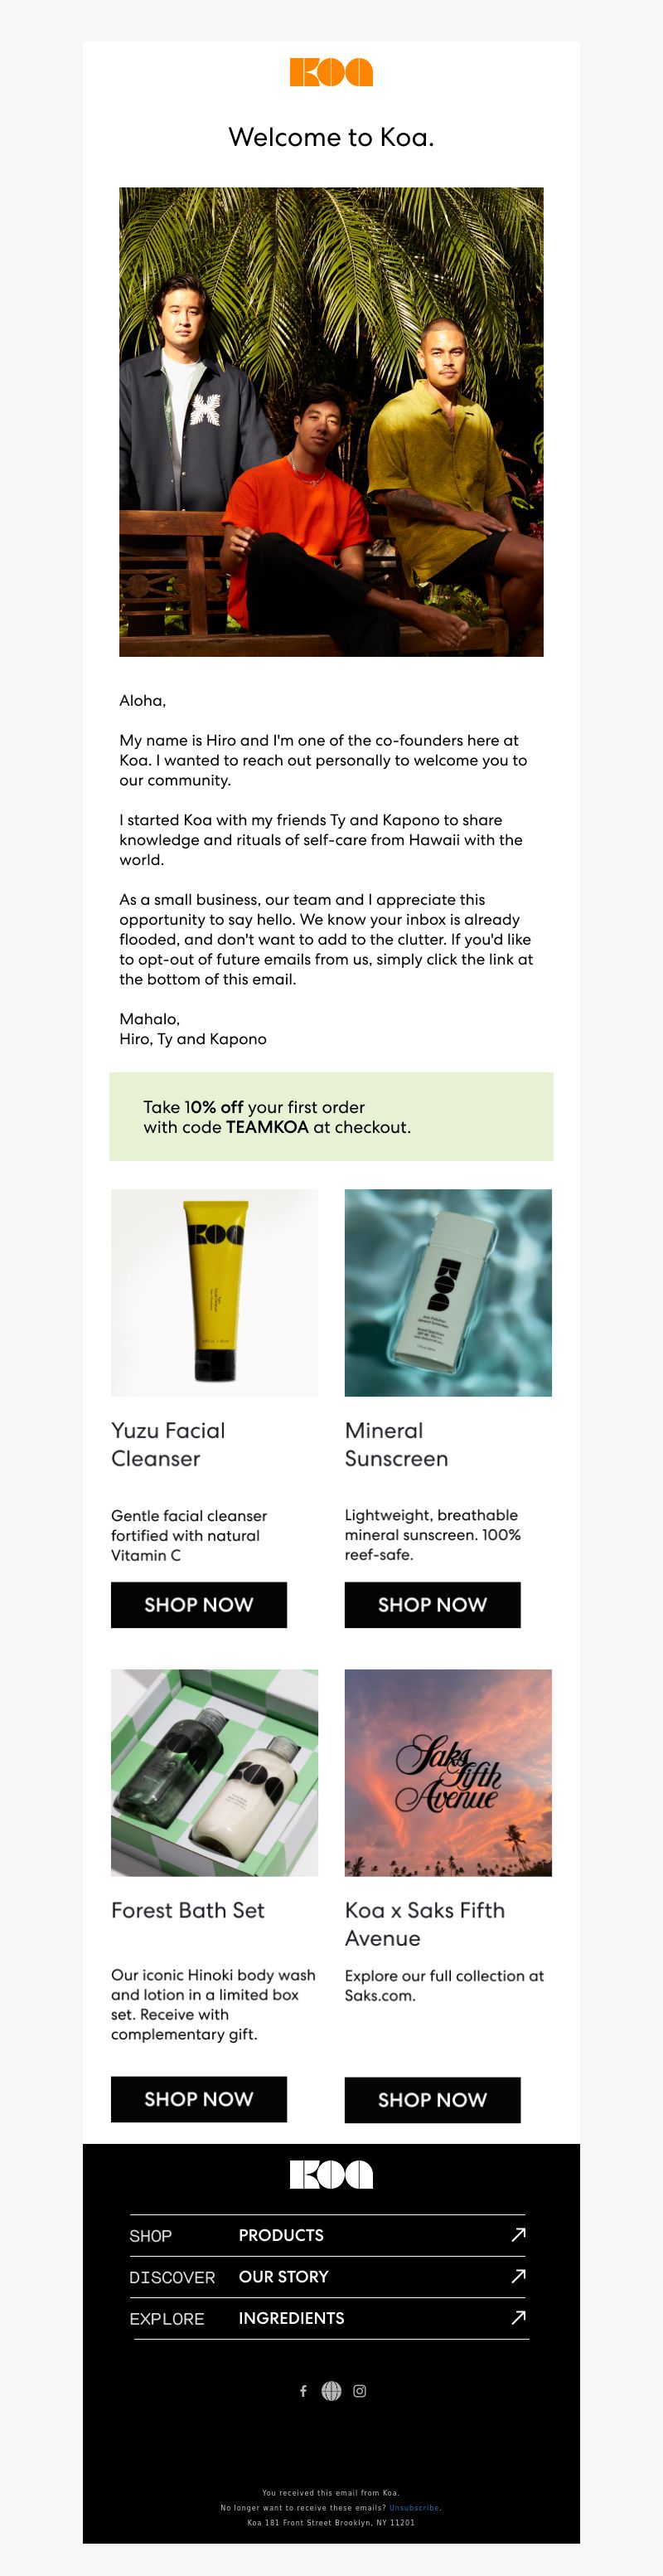This screenshot has height=2576, width=663.
Task: Click the arrow icon beside Ingredients
Action: (518, 2316)
